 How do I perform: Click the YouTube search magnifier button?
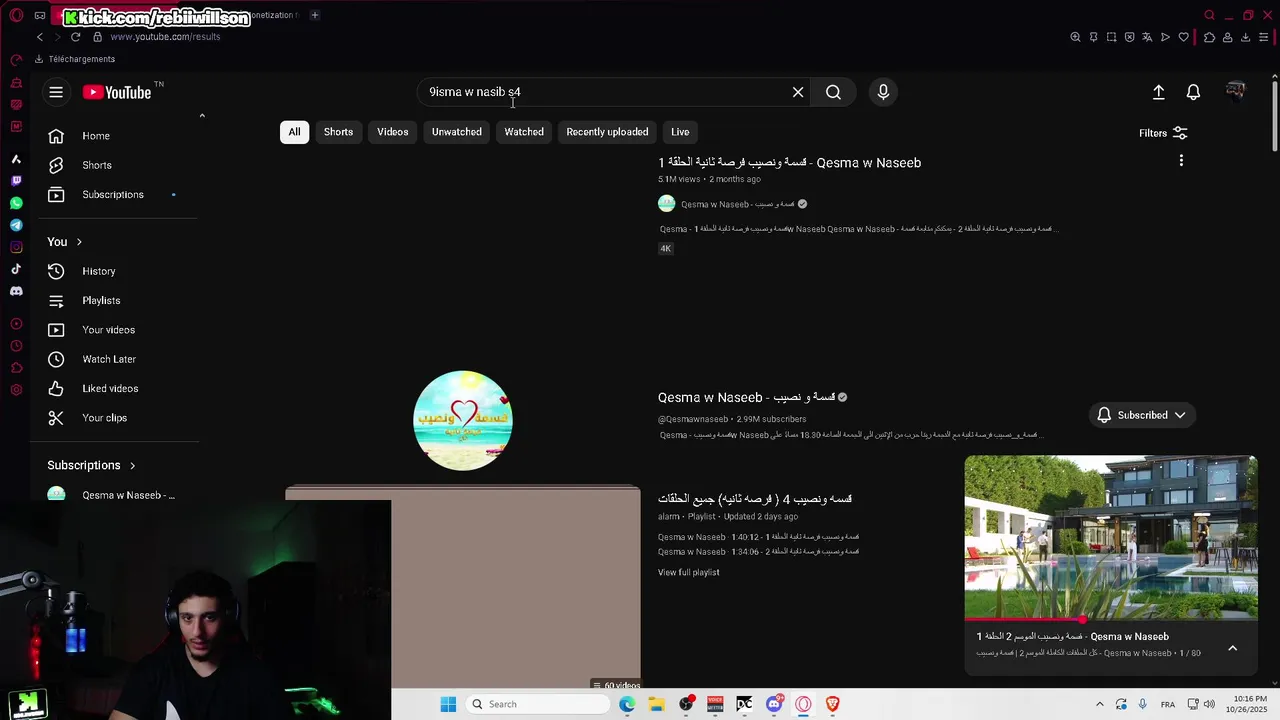click(833, 92)
